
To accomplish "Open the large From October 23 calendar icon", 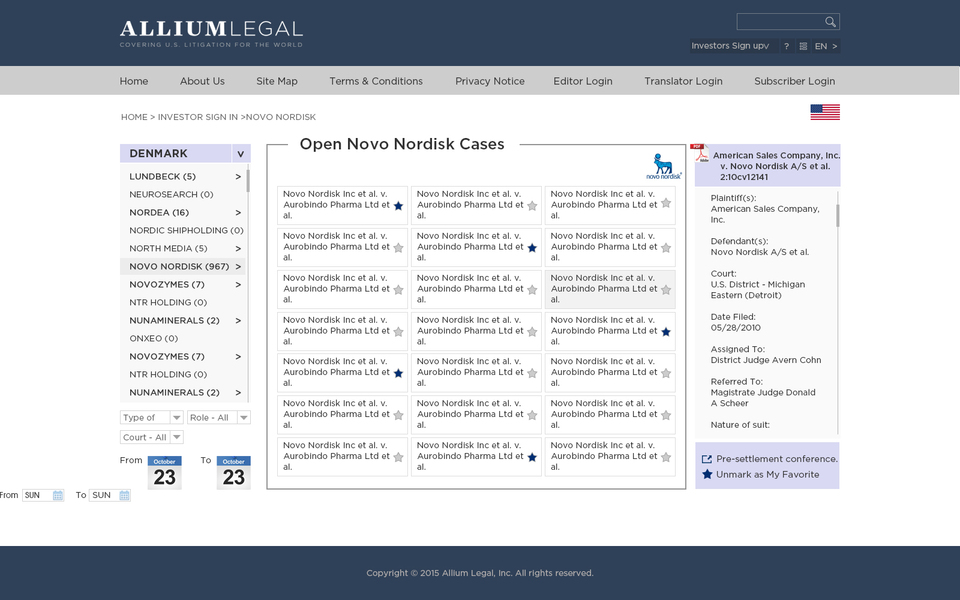I will (x=165, y=473).
